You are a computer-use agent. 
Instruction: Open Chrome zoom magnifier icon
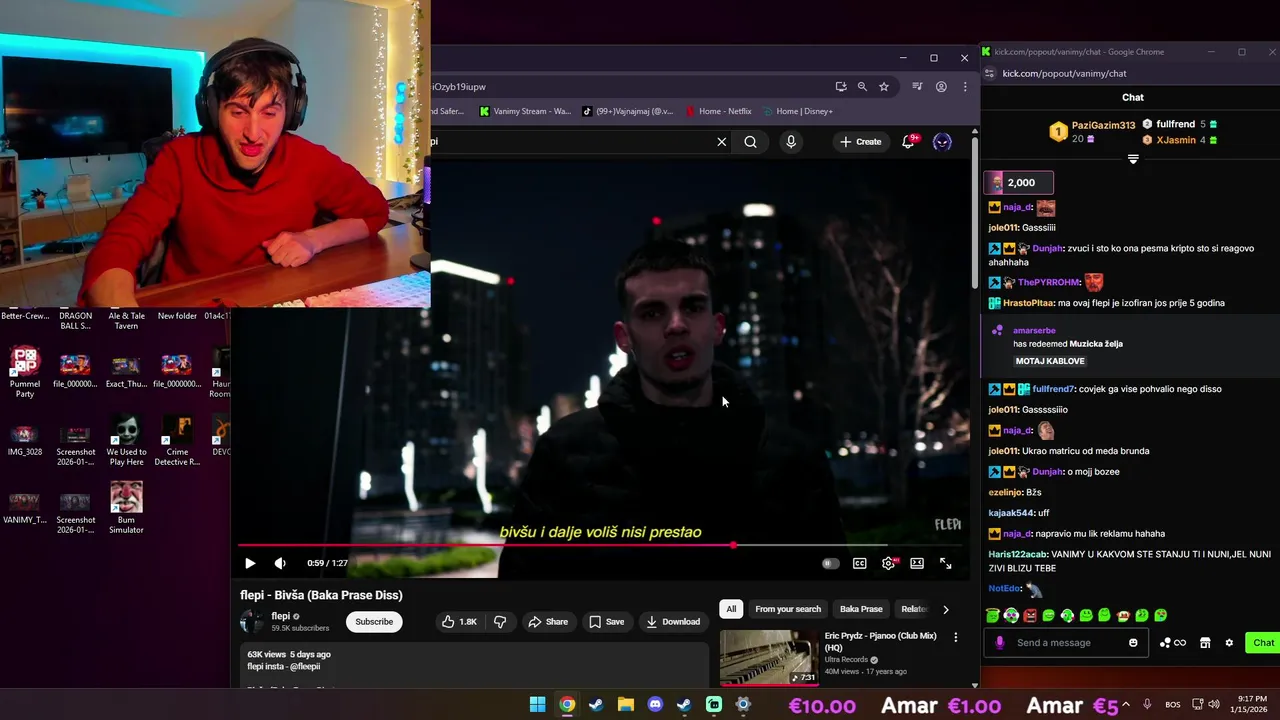tap(862, 87)
